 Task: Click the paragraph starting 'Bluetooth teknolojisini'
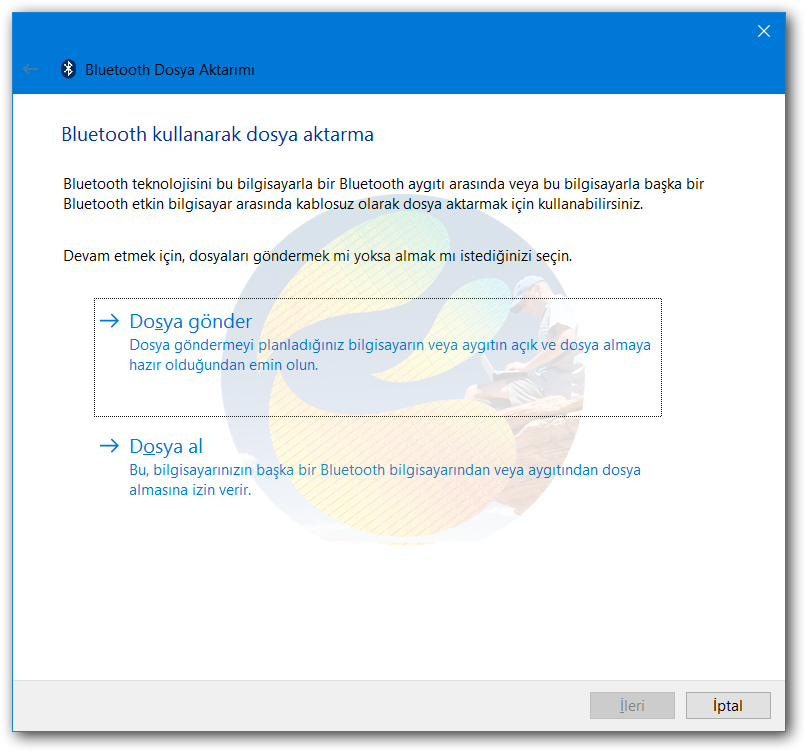point(383,194)
